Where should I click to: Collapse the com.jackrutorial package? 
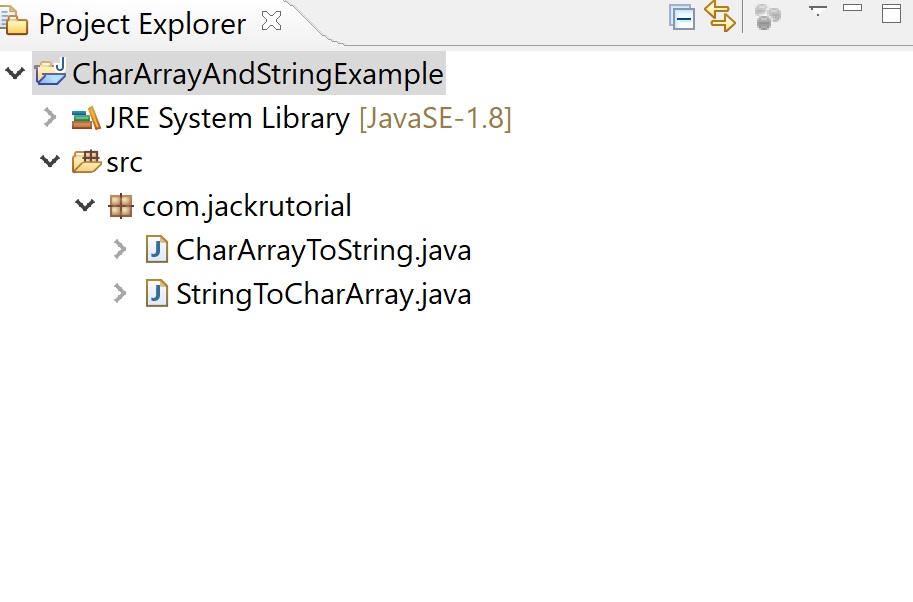tap(84, 205)
